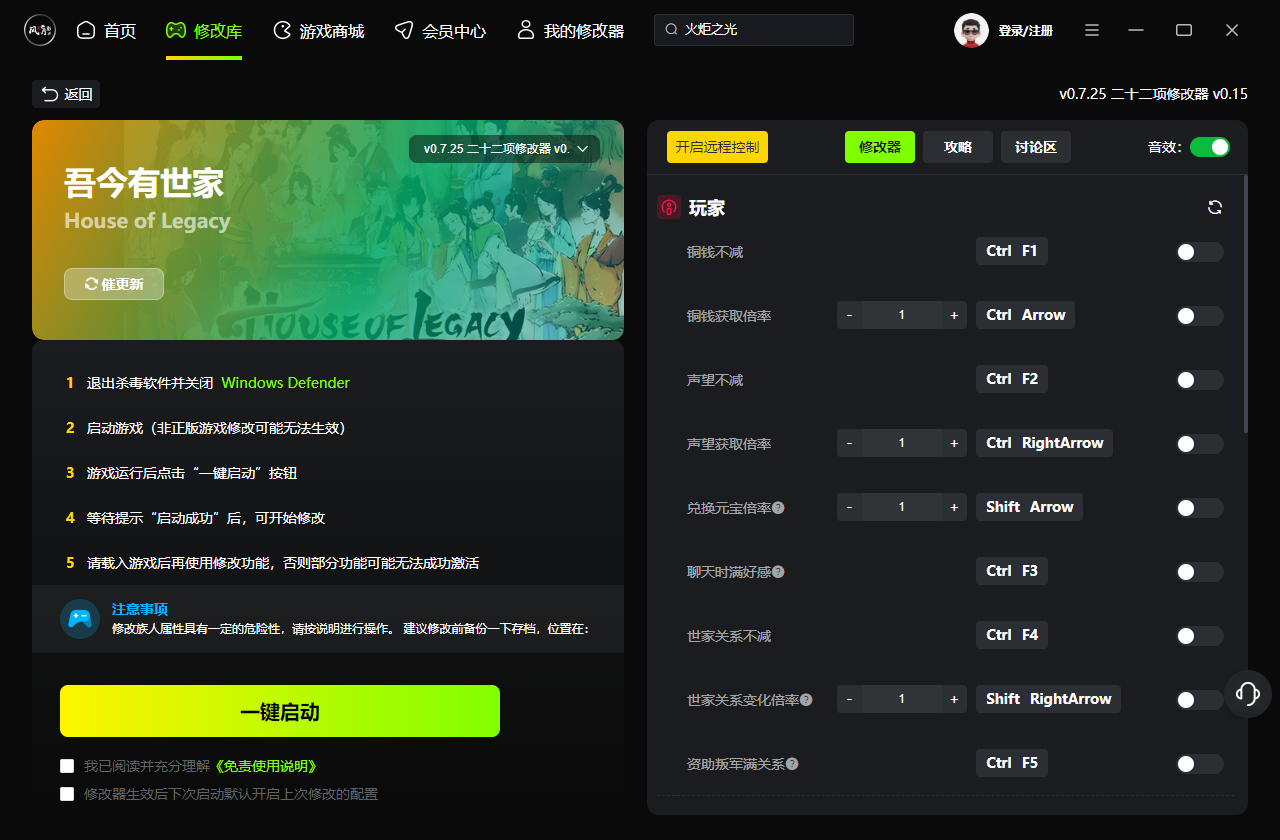Click the Windows Defender text

(x=286, y=383)
